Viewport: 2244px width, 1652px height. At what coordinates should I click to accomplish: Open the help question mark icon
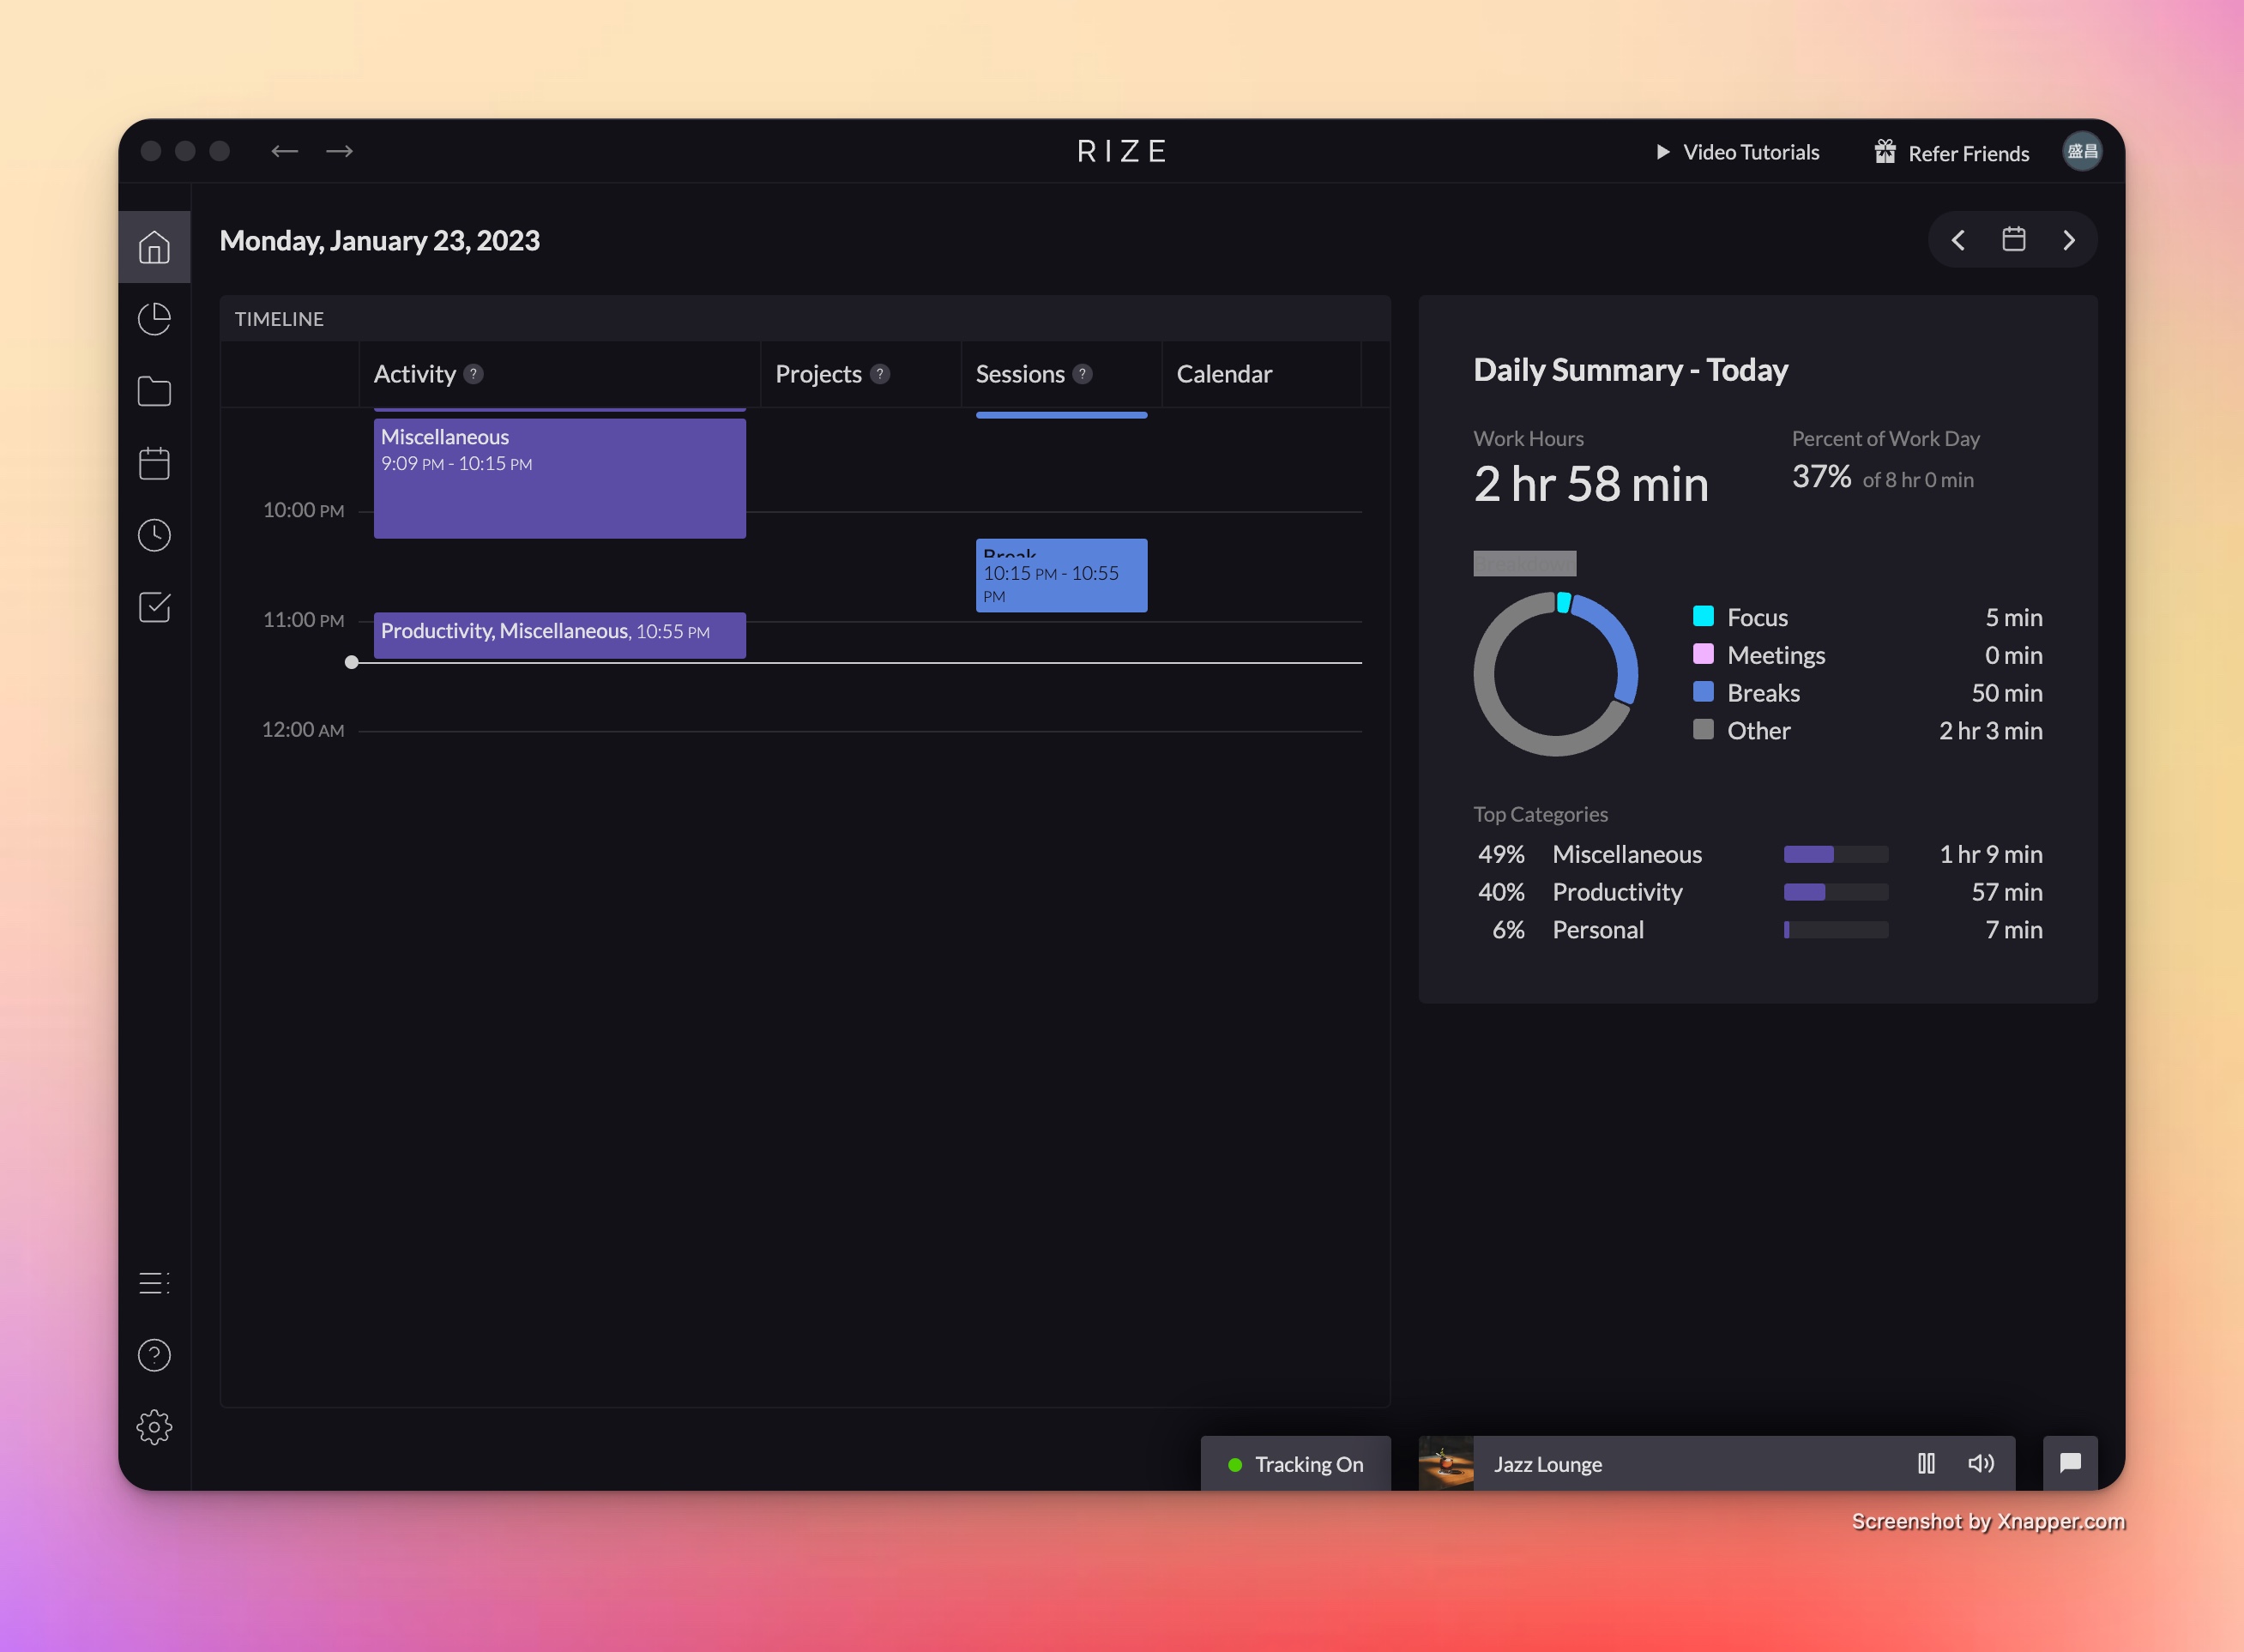154,1355
